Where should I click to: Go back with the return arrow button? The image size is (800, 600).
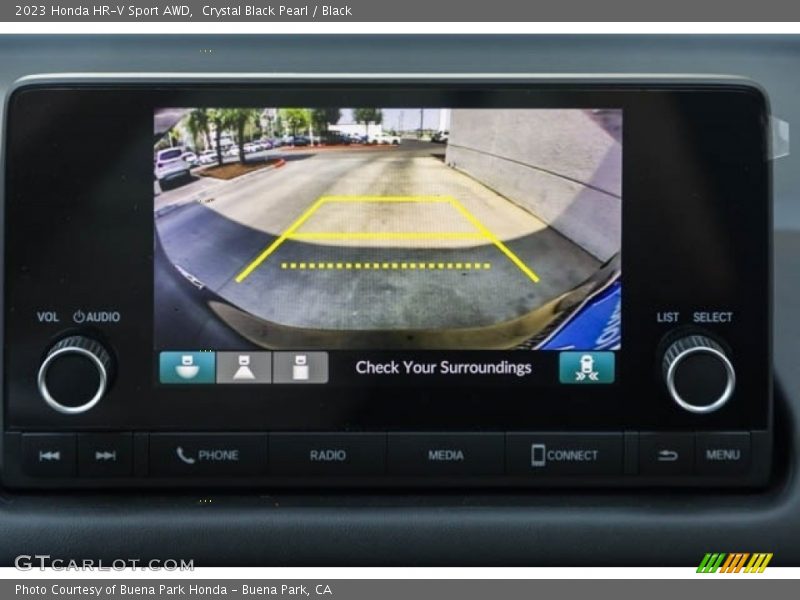[667, 455]
